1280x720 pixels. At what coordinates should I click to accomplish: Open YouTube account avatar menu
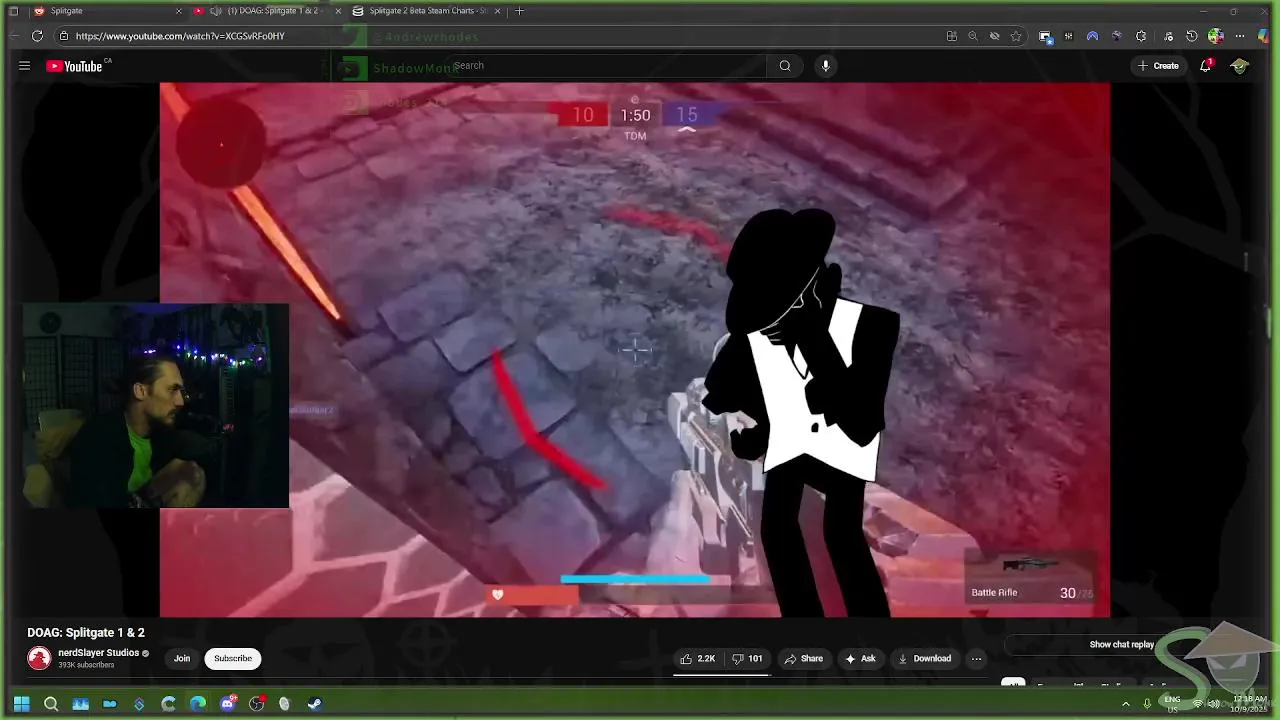tap(1240, 66)
